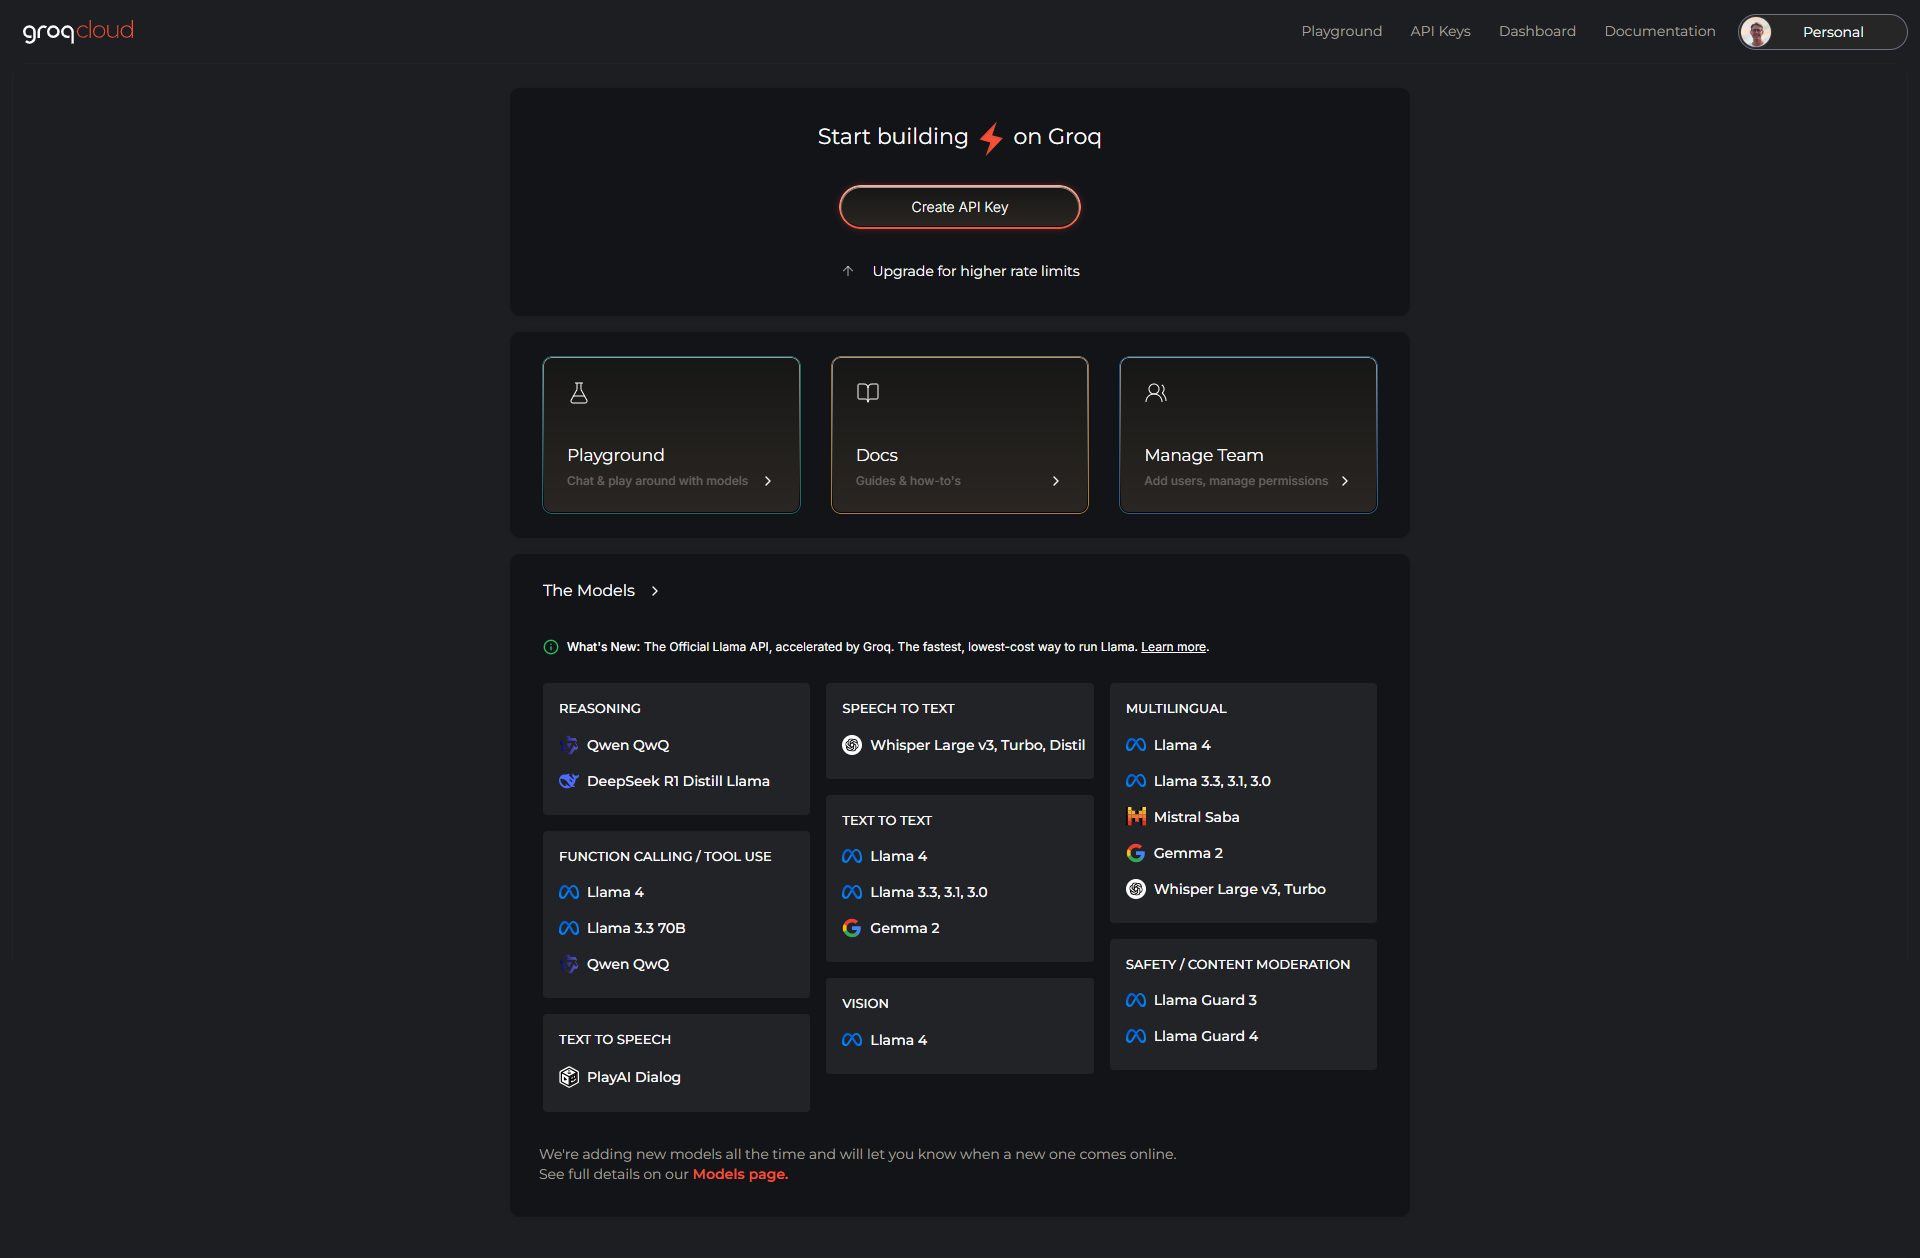The image size is (1920, 1258).
Task: Open API Keys in the top navigation
Action: coord(1440,31)
